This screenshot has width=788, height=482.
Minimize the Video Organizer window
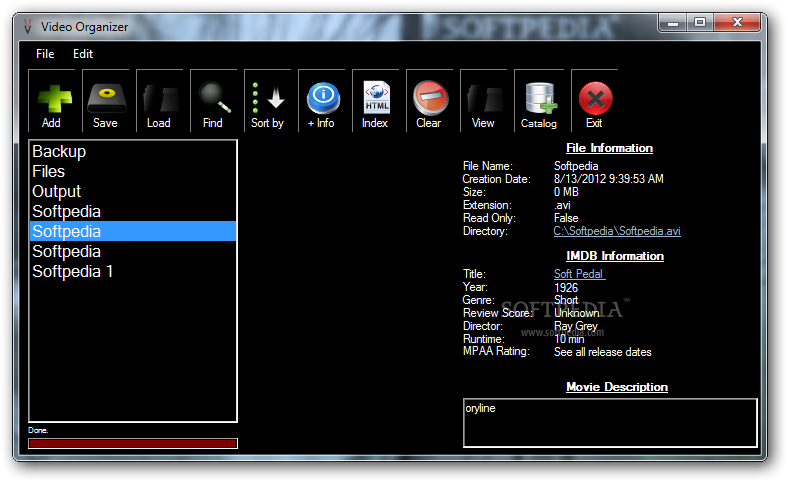pyautogui.click(x=673, y=23)
